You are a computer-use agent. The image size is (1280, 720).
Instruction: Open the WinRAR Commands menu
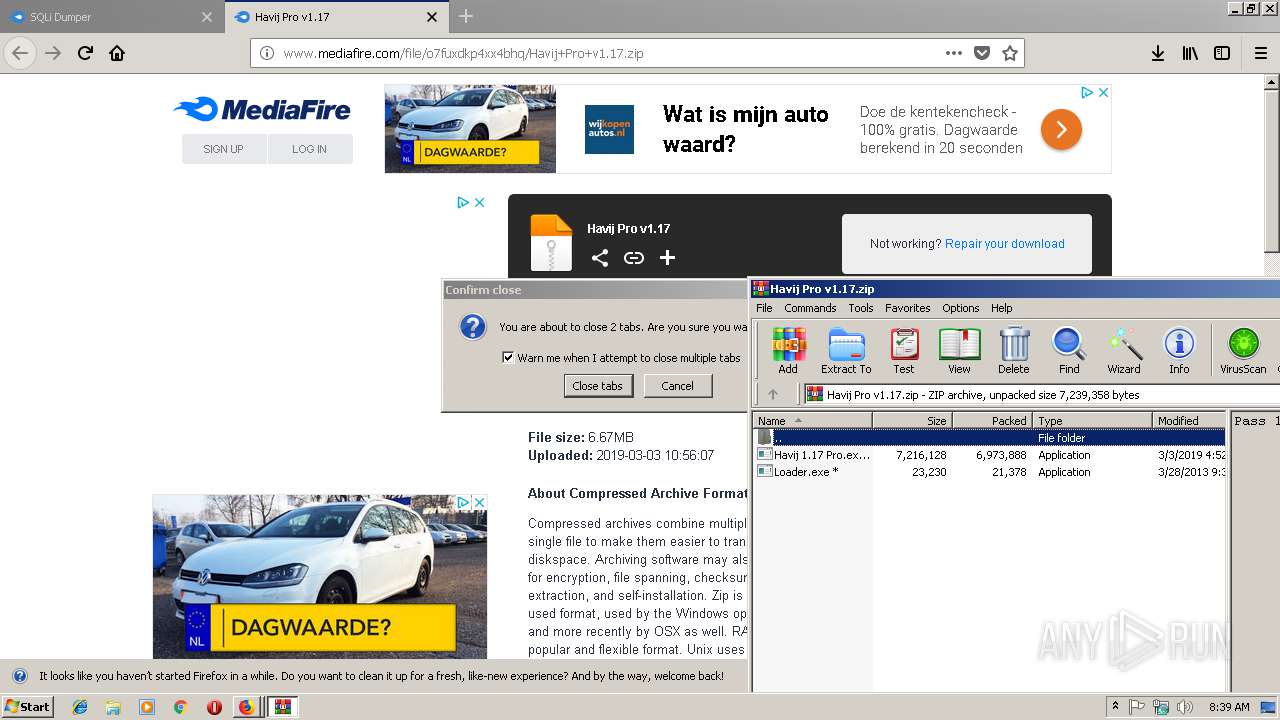click(x=810, y=308)
